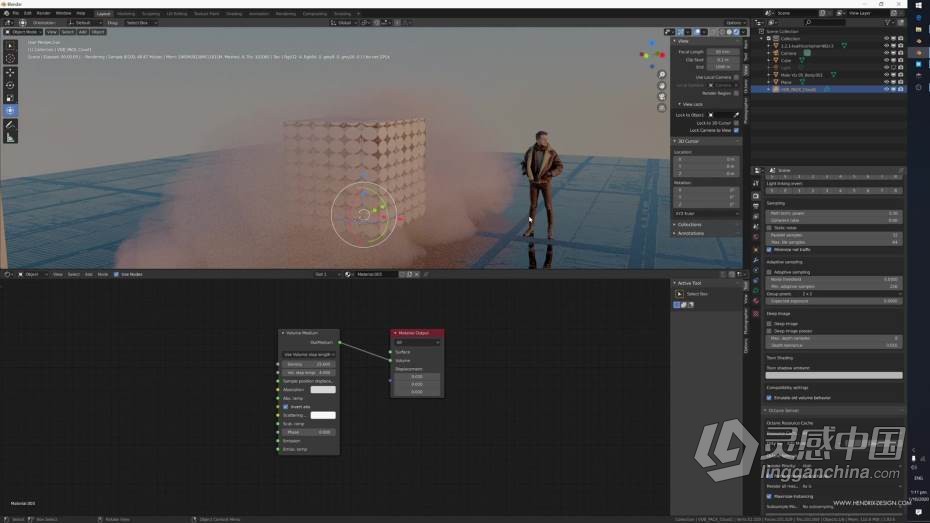
Task: Click the pan hand viewport gizmo
Action: click(x=661, y=86)
